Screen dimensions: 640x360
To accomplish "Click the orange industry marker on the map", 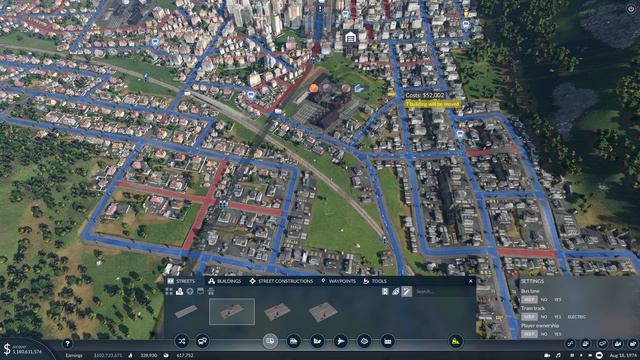I will 313,88.
